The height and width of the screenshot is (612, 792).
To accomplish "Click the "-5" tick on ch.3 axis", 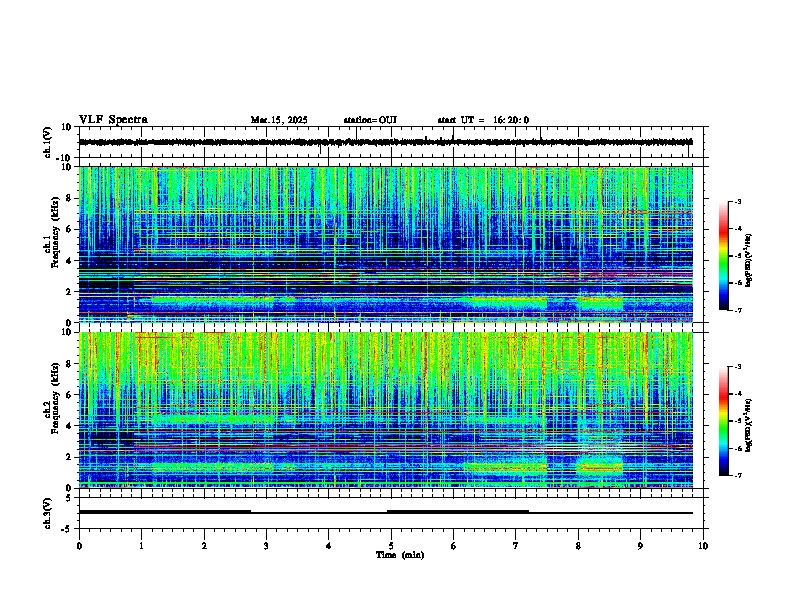I will click(x=68, y=529).
